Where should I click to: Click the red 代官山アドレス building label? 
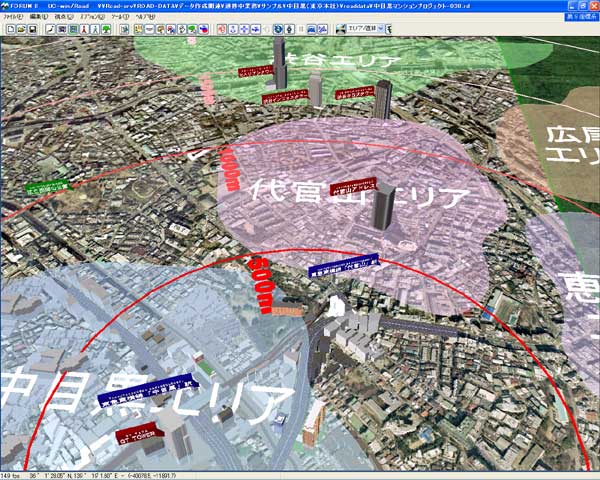point(353,187)
